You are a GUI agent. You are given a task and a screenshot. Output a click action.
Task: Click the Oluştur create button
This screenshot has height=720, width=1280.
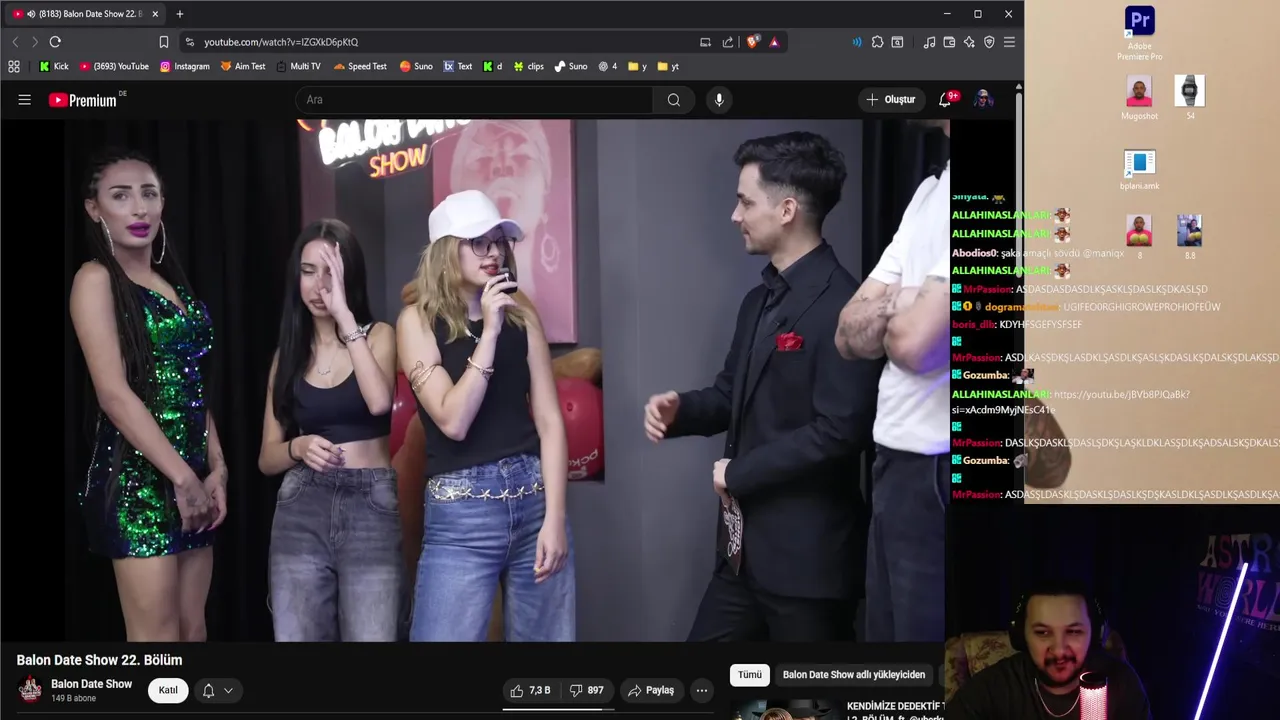(890, 99)
